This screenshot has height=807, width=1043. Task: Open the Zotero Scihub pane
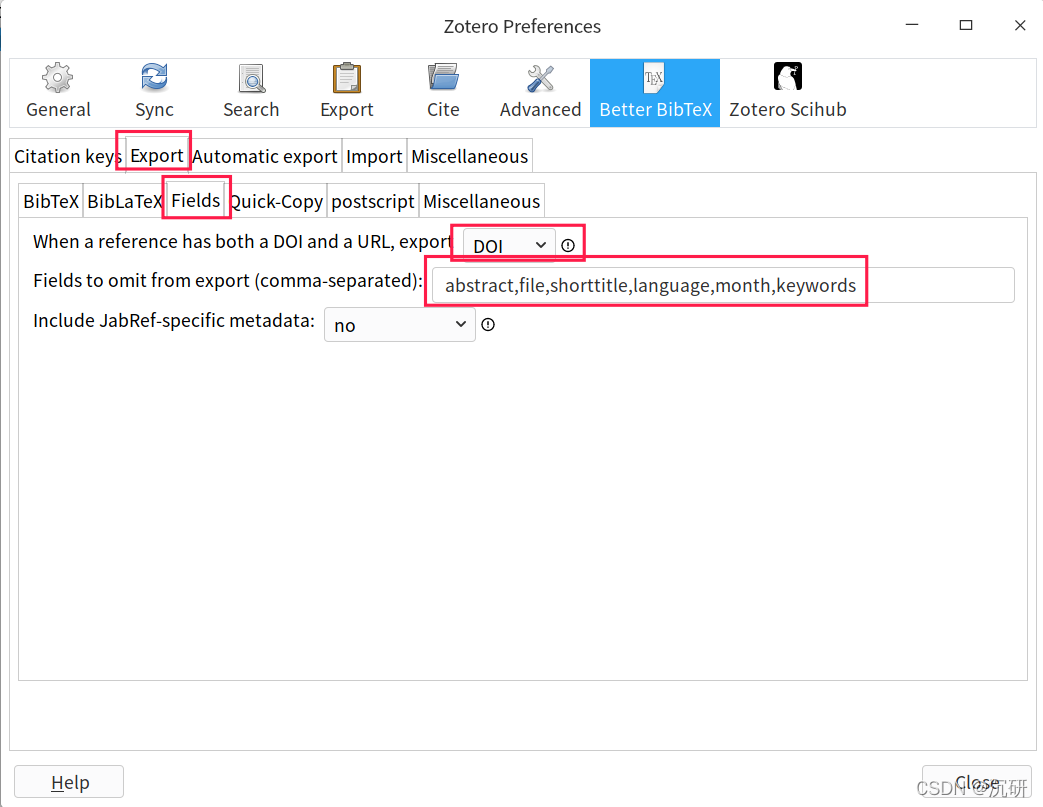pos(788,92)
